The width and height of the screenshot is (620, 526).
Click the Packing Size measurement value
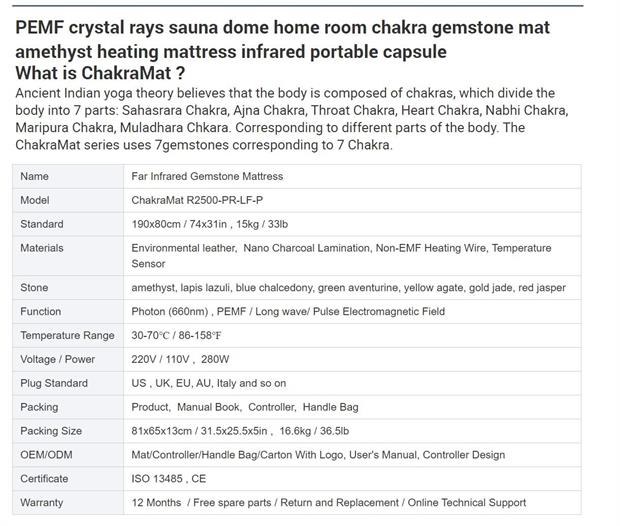click(x=240, y=431)
